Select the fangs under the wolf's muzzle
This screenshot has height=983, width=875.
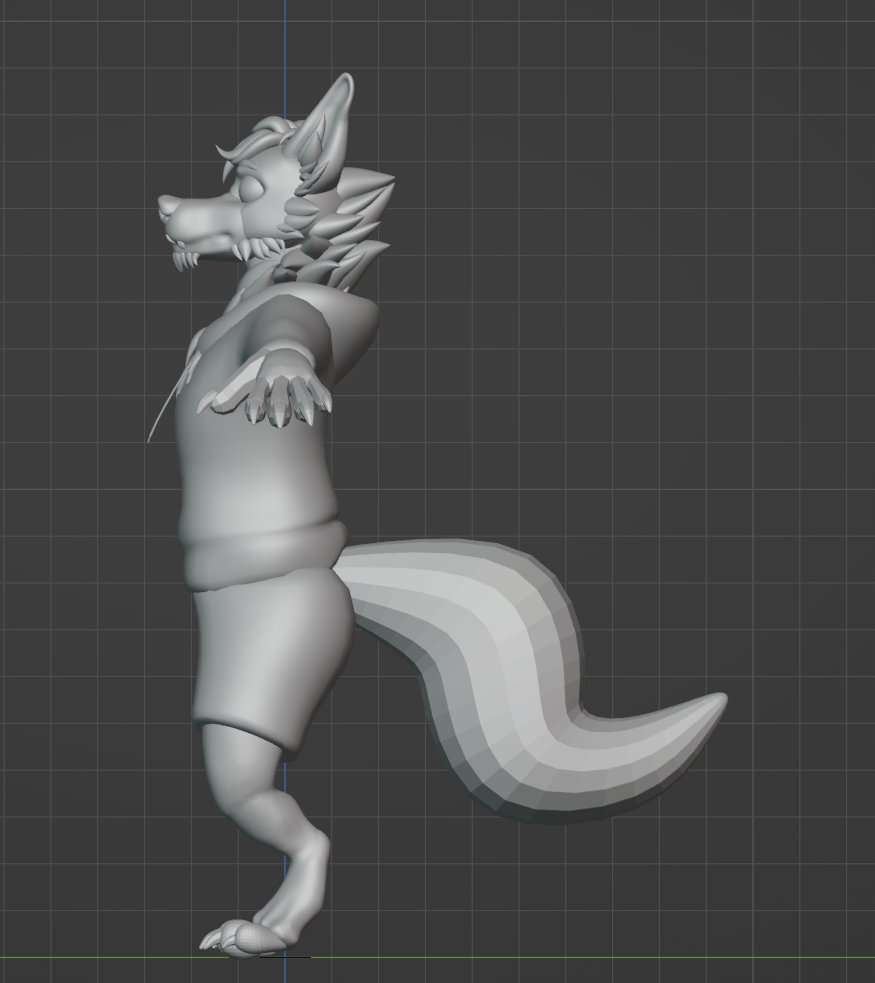187,259
